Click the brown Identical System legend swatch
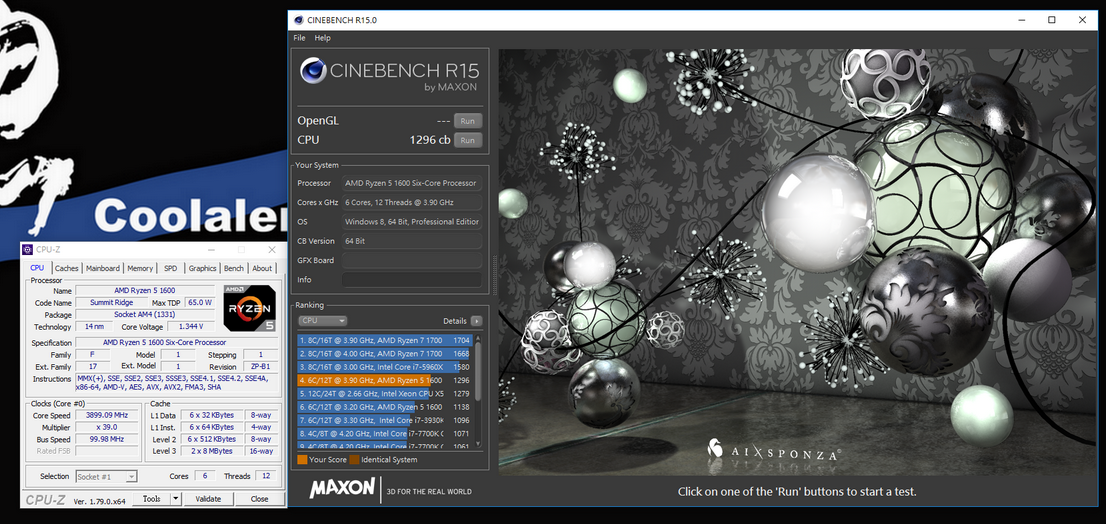This screenshot has width=1106, height=524. tap(354, 460)
